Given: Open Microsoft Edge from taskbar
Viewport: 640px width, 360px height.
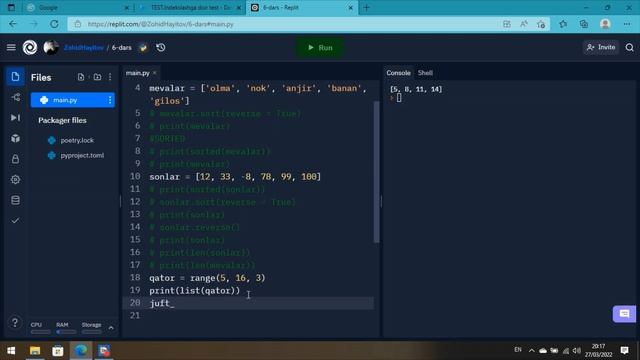Looking at the screenshot, I should tap(81, 351).
